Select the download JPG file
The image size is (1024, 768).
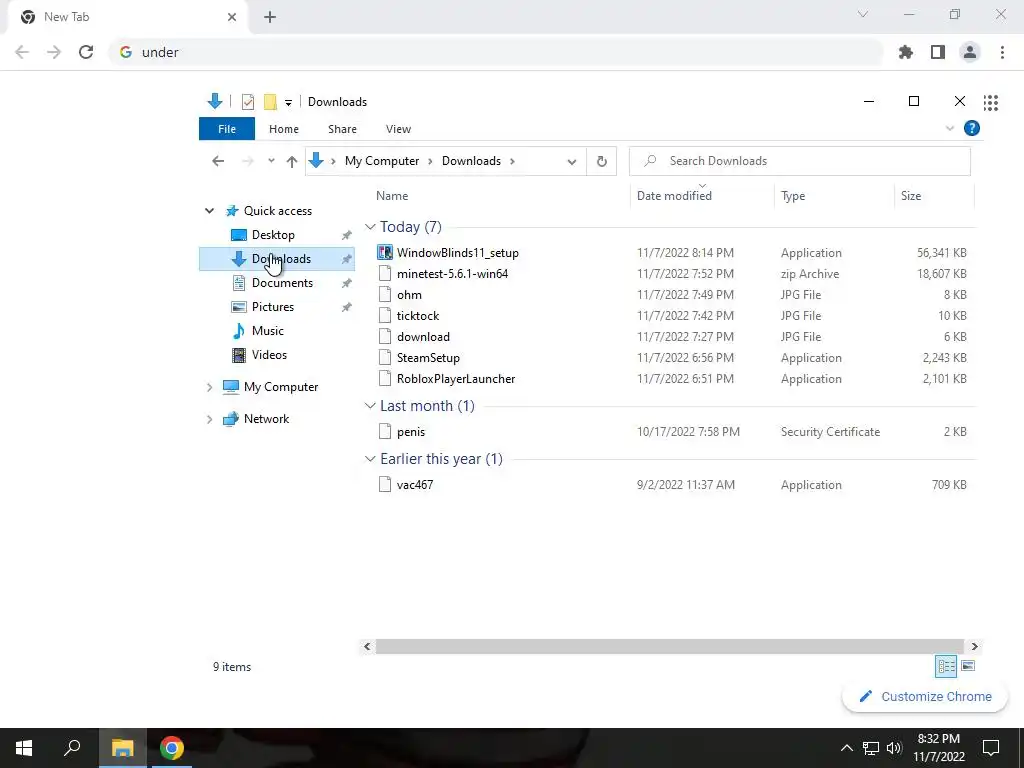423,336
